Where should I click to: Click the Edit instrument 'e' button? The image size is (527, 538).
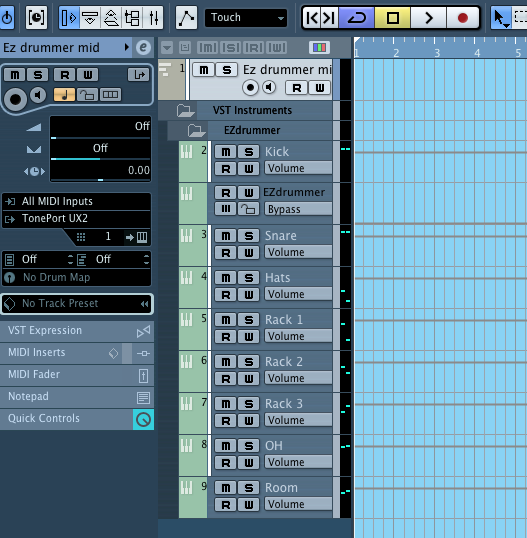143,47
